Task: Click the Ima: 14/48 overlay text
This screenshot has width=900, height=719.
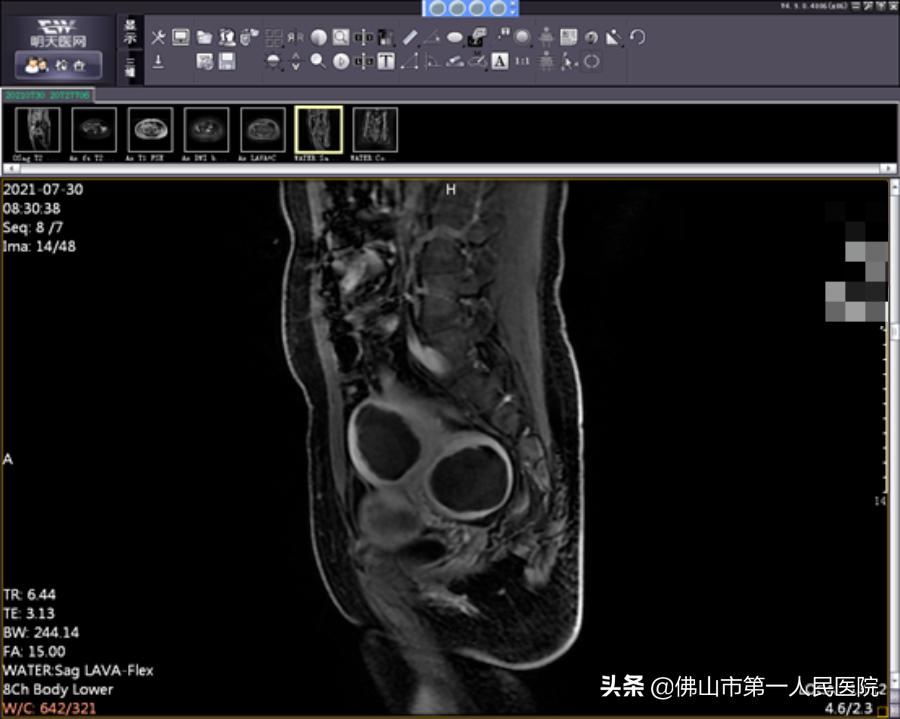Action: (x=39, y=247)
